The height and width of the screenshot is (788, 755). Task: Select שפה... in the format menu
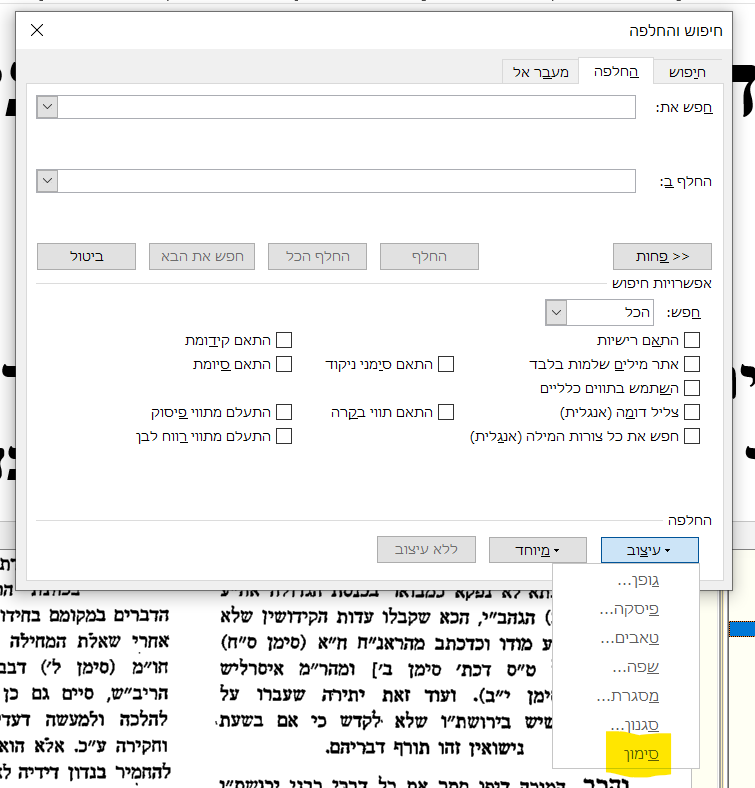point(626,667)
